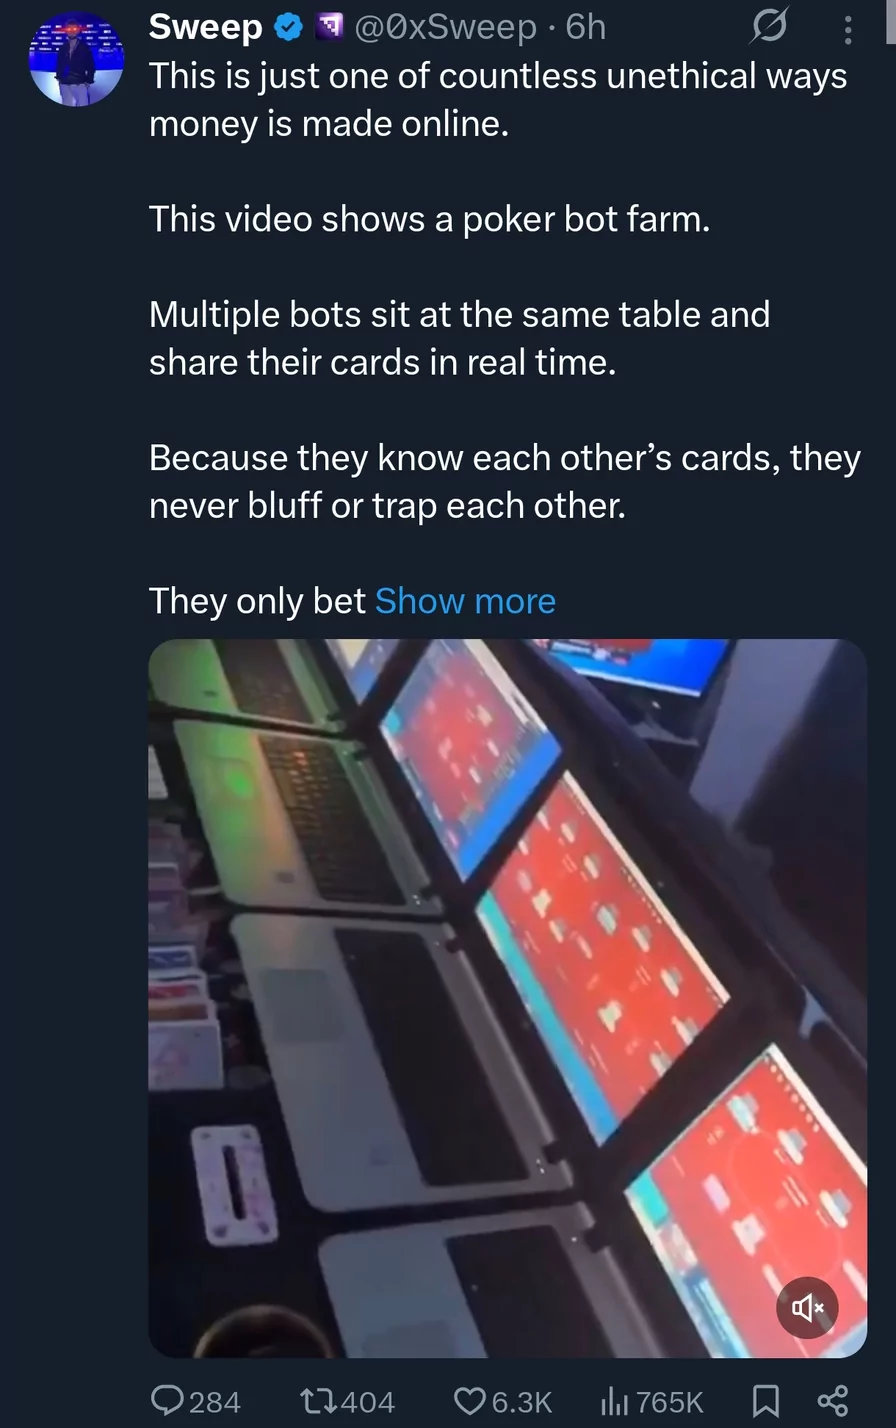Viewport: 896px width, 1428px height.
Task: Unmute the video with the speaker icon
Action: pyautogui.click(x=807, y=1307)
